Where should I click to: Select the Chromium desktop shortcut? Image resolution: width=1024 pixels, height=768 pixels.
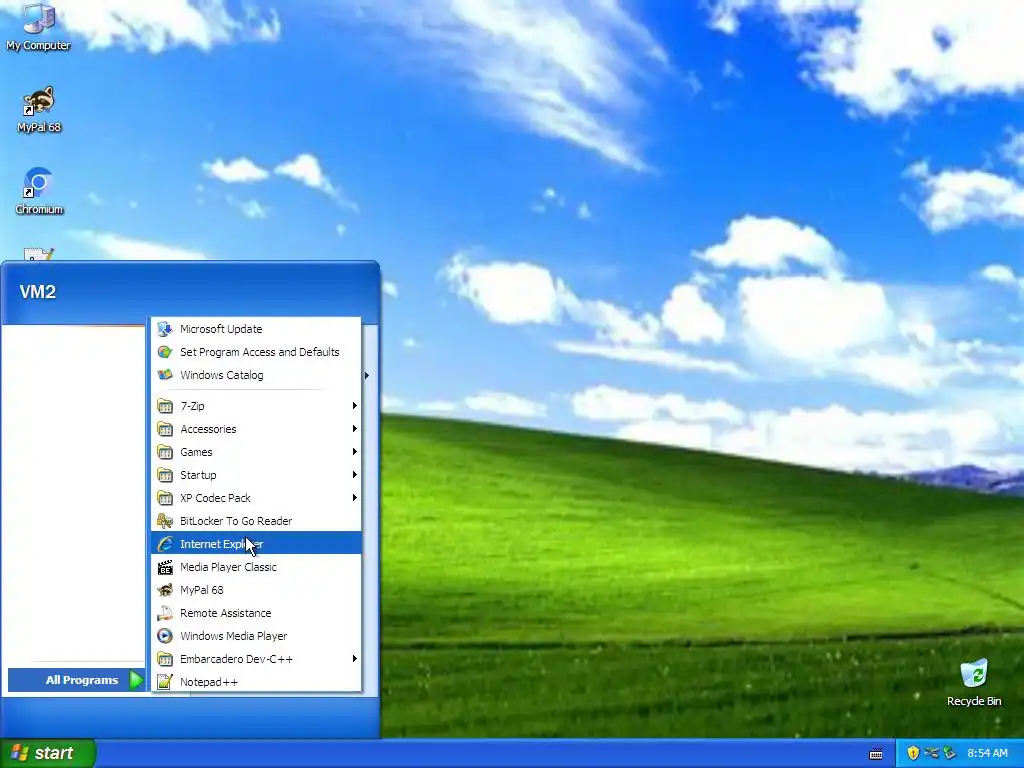pyautogui.click(x=39, y=191)
